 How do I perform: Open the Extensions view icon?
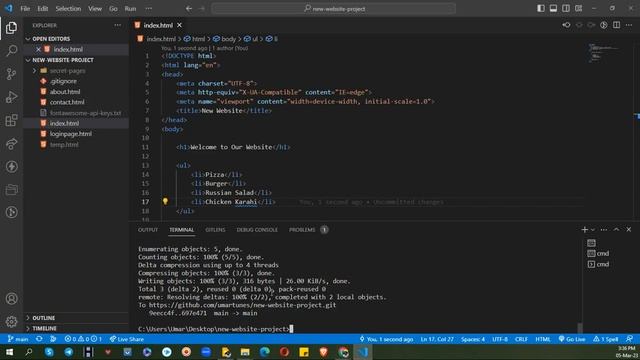point(11,120)
